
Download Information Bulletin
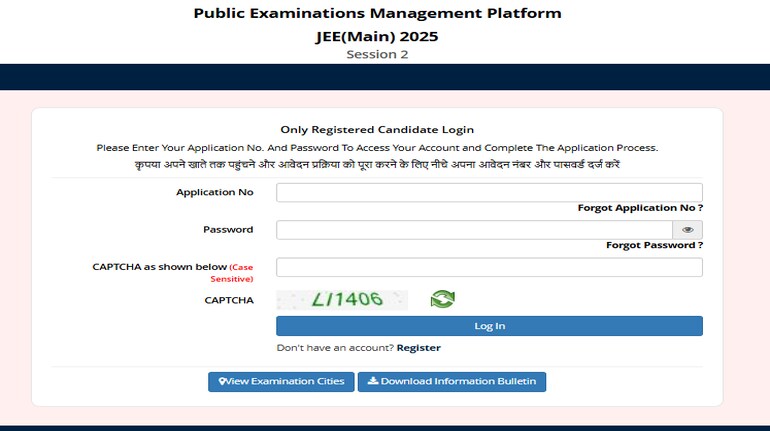452,381
